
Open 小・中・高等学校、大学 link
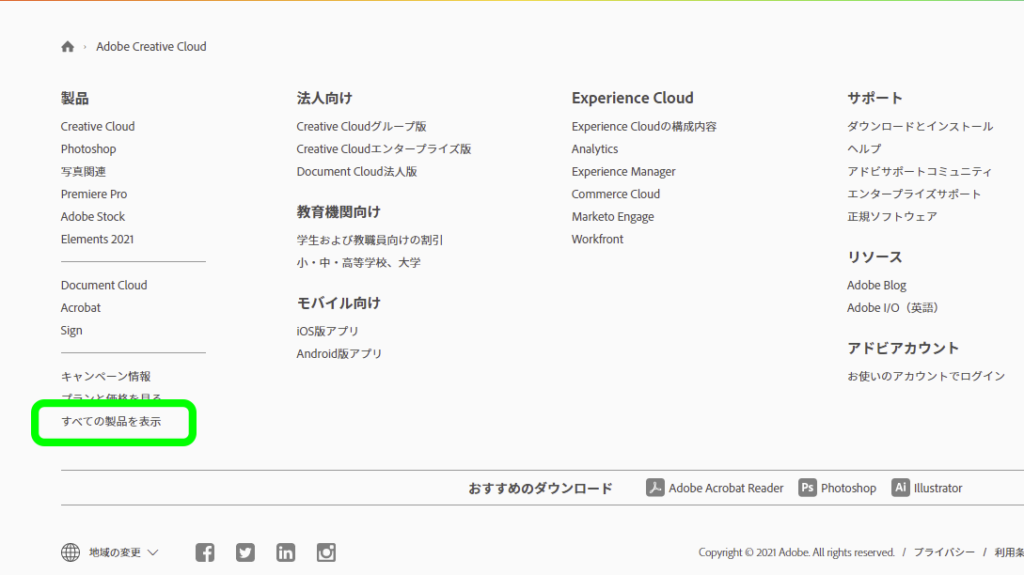(359, 263)
